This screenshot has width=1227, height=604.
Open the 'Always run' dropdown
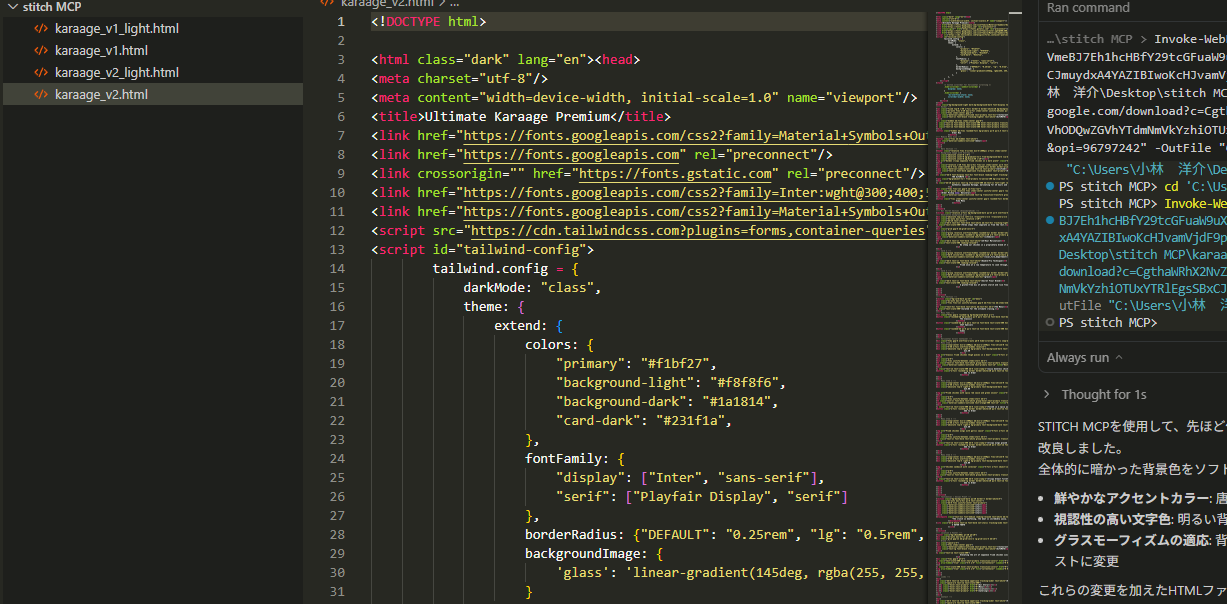tap(1084, 358)
